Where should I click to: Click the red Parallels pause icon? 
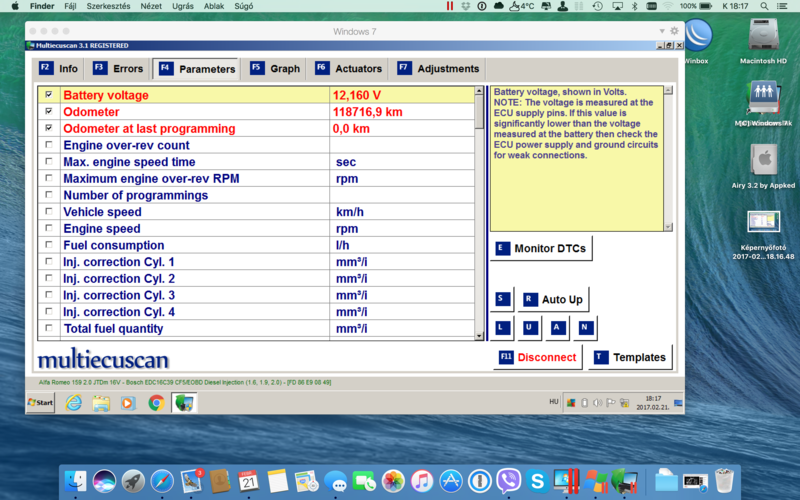tap(449, 6)
